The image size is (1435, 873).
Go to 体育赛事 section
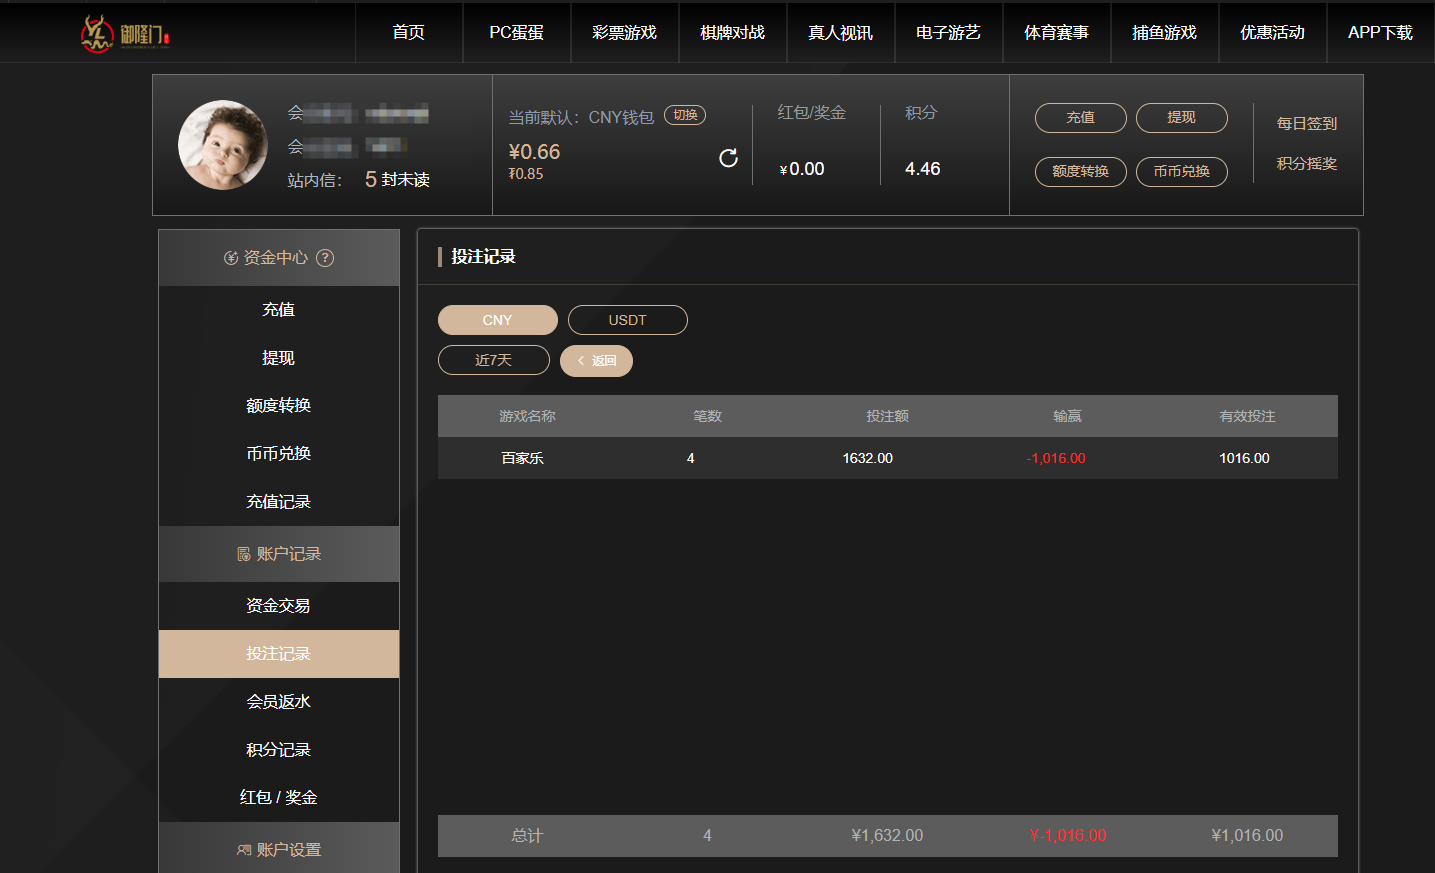point(1057,32)
